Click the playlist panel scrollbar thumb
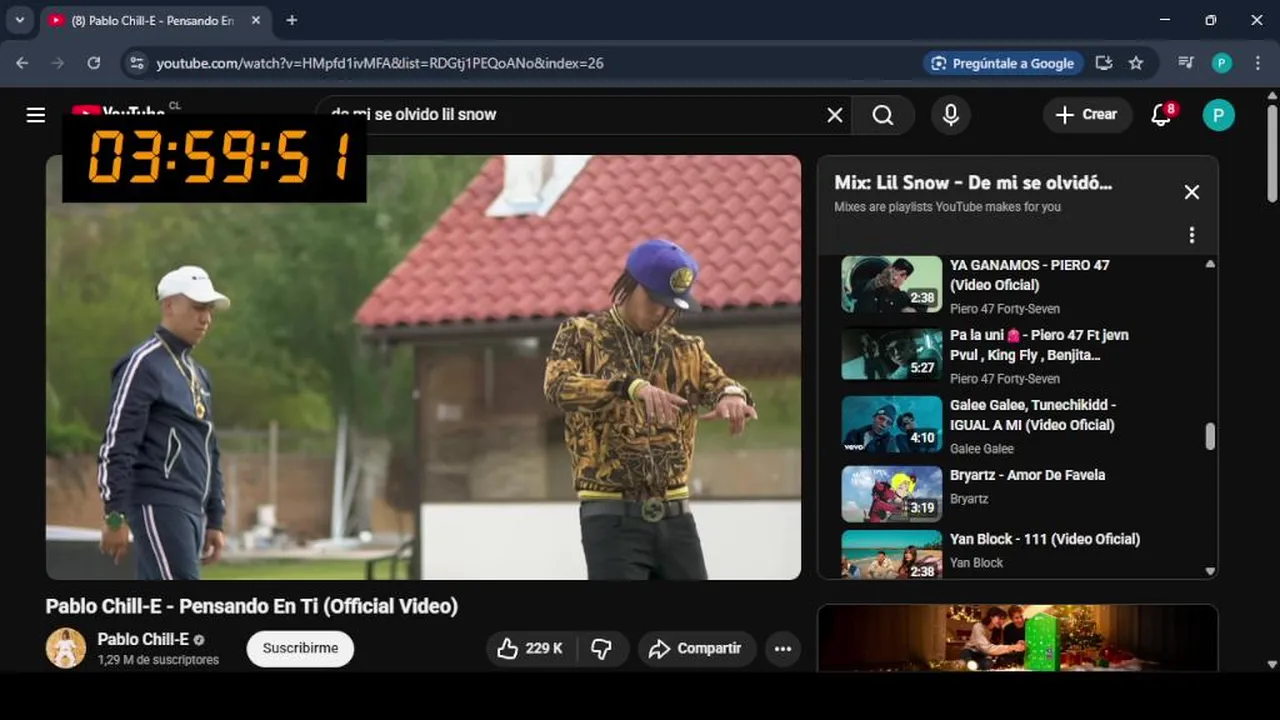This screenshot has height=720, width=1280. point(1210,436)
